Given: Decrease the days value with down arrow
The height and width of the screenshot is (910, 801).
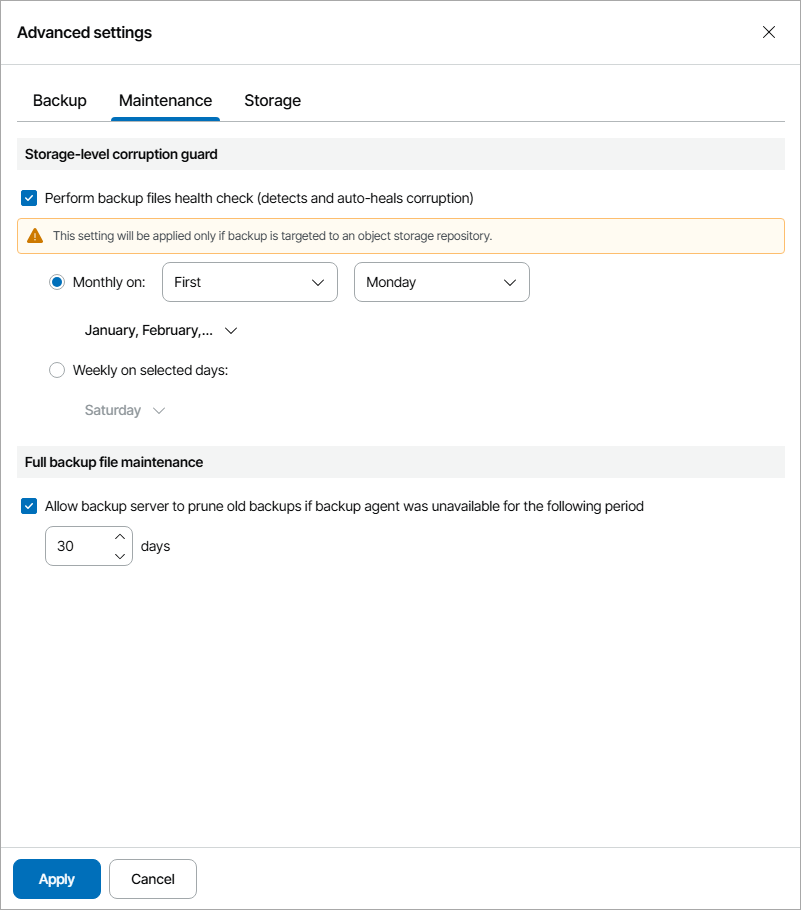Looking at the screenshot, I should [x=120, y=556].
